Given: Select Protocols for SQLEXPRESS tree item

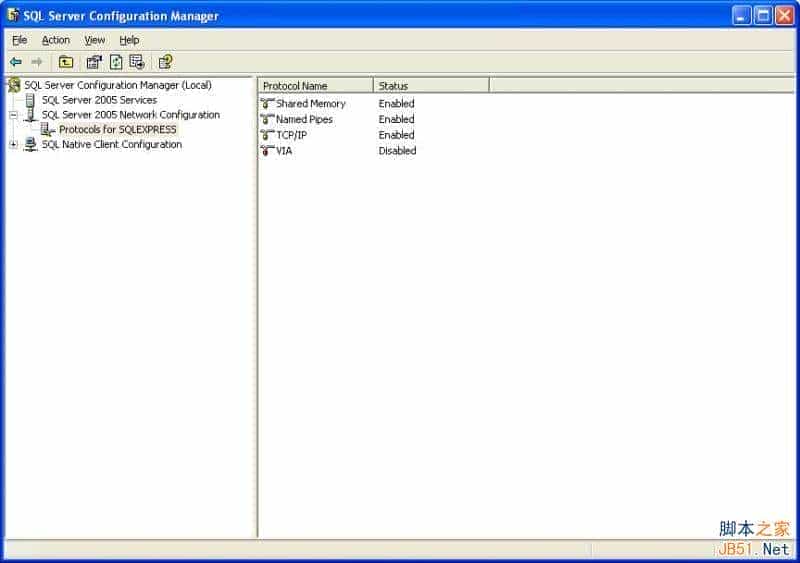Looking at the screenshot, I should coord(118,129).
